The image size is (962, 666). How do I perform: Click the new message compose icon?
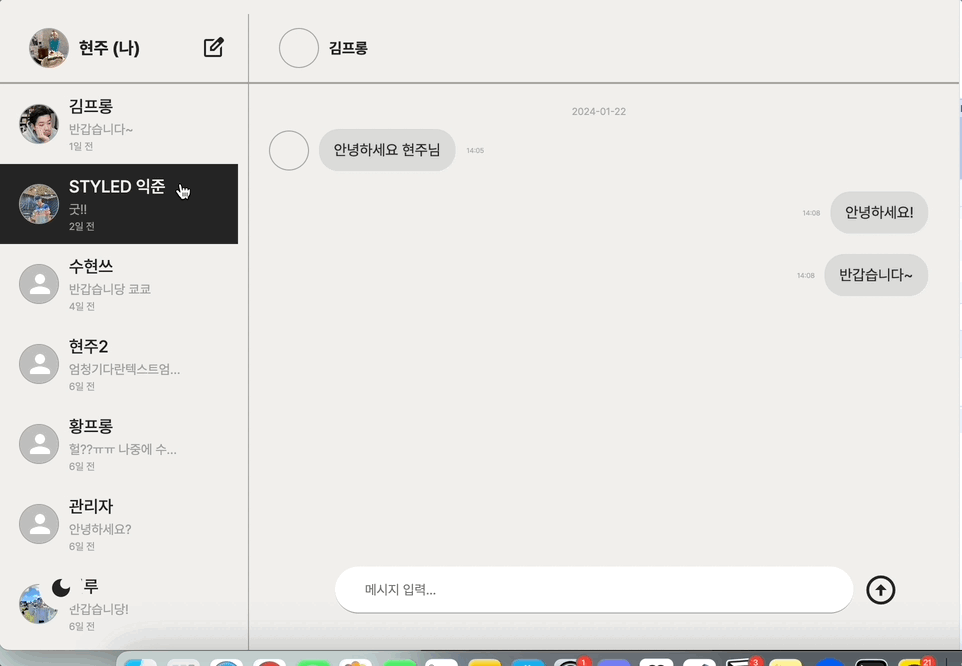point(214,47)
